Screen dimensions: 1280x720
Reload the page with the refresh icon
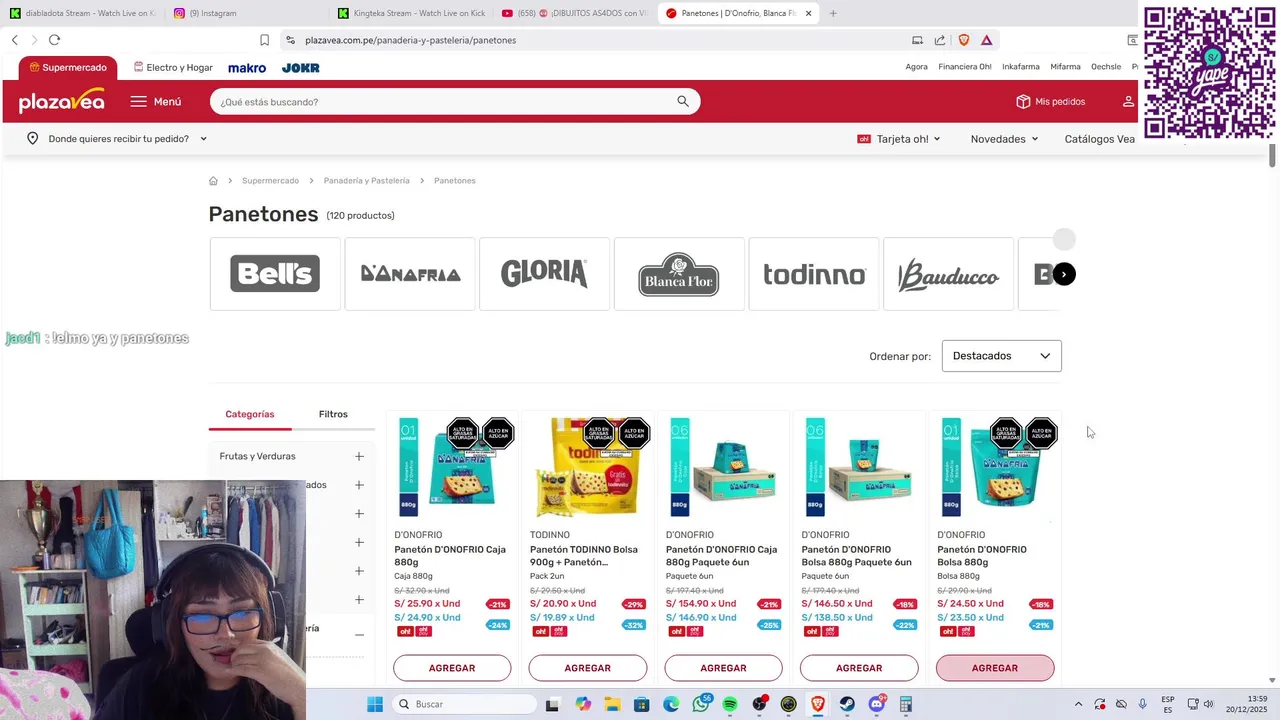(54, 40)
